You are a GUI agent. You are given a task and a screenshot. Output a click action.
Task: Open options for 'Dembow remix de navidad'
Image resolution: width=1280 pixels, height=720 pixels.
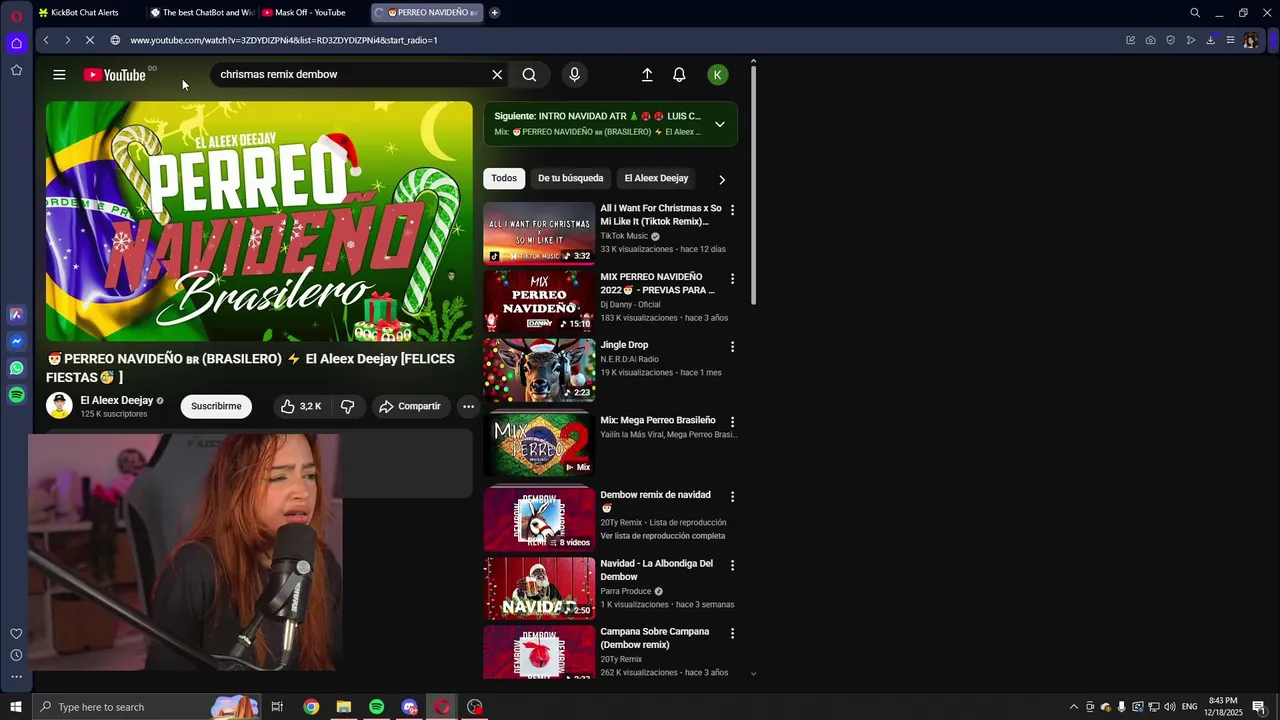(x=732, y=496)
